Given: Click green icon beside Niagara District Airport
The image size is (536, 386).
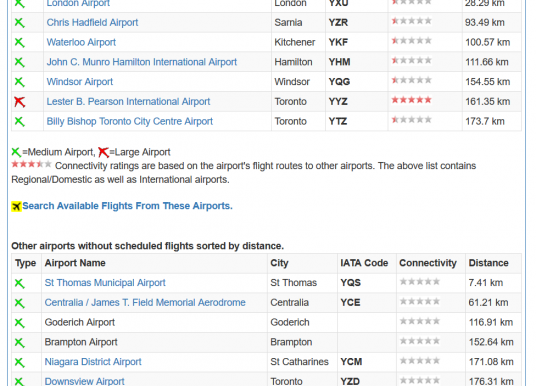Looking at the screenshot, I should [19, 362].
